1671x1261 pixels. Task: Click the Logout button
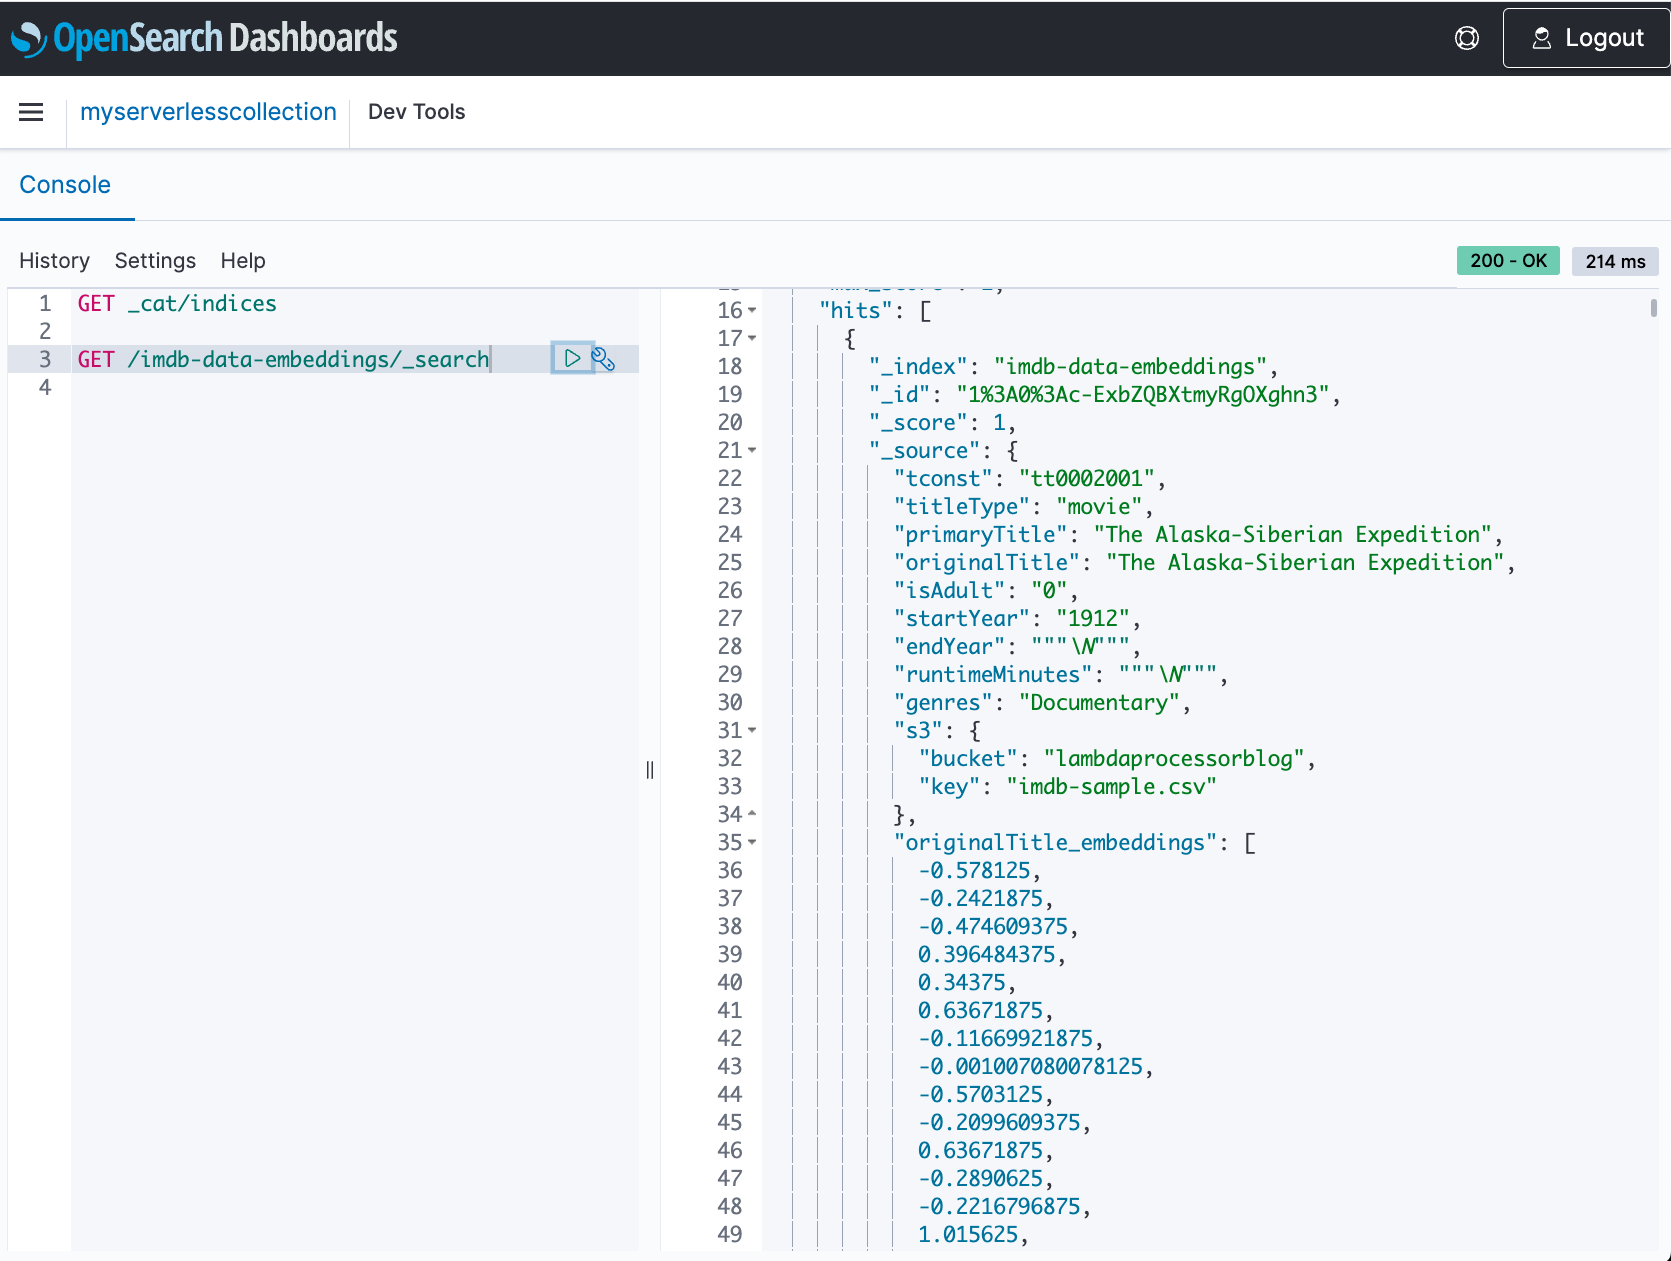pyautogui.click(x=1585, y=37)
